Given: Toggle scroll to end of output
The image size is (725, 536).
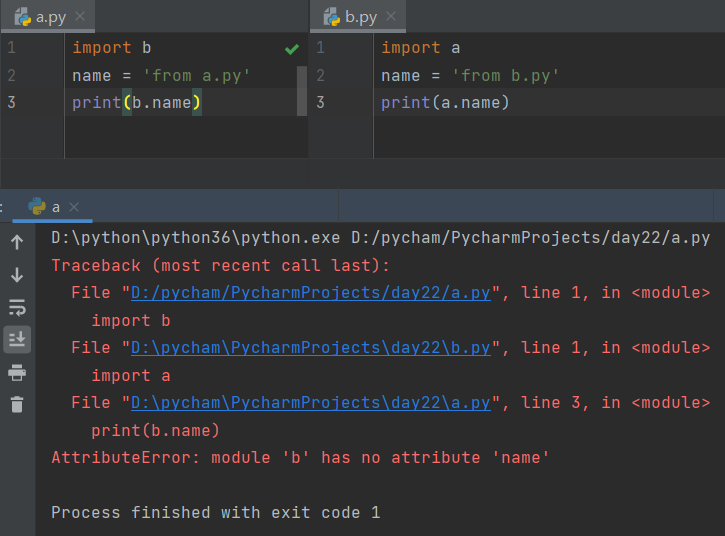Looking at the screenshot, I should click(17, 340).
